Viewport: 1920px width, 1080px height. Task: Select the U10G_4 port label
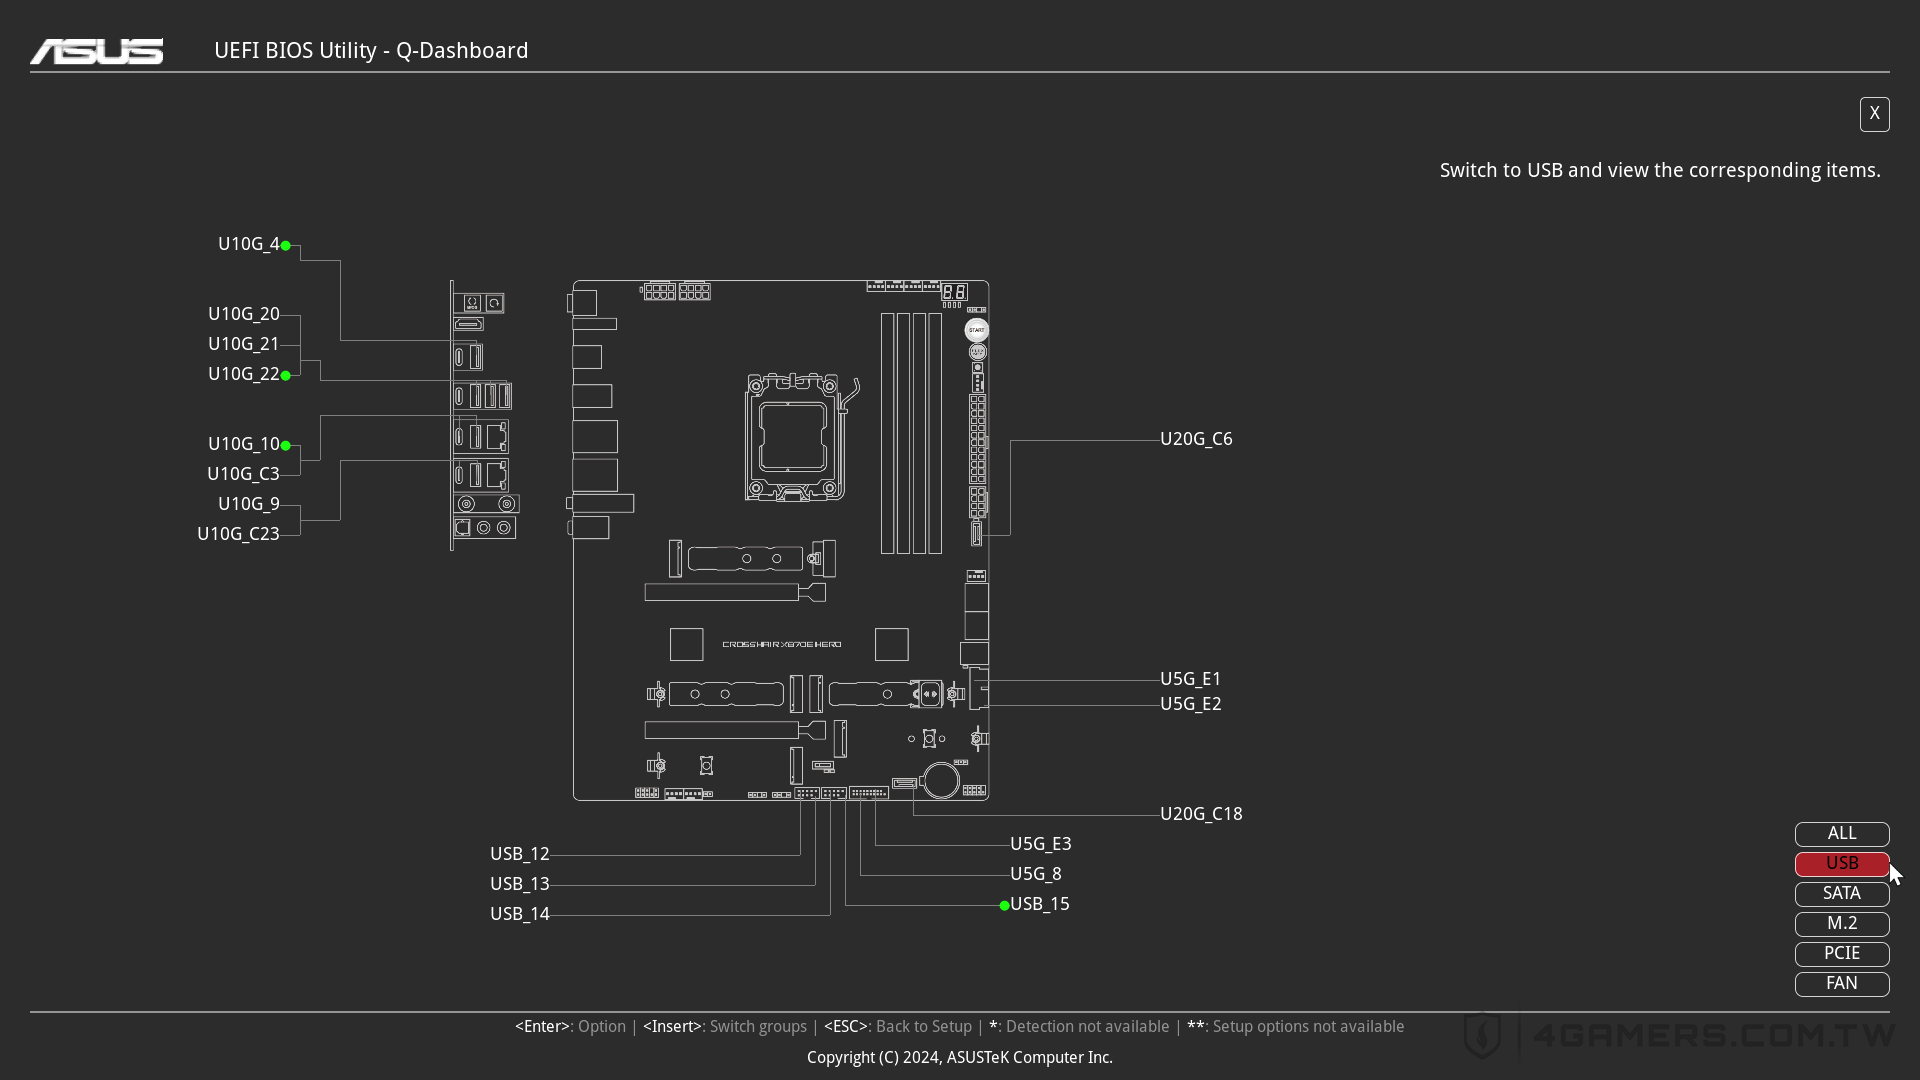(249, 244)
